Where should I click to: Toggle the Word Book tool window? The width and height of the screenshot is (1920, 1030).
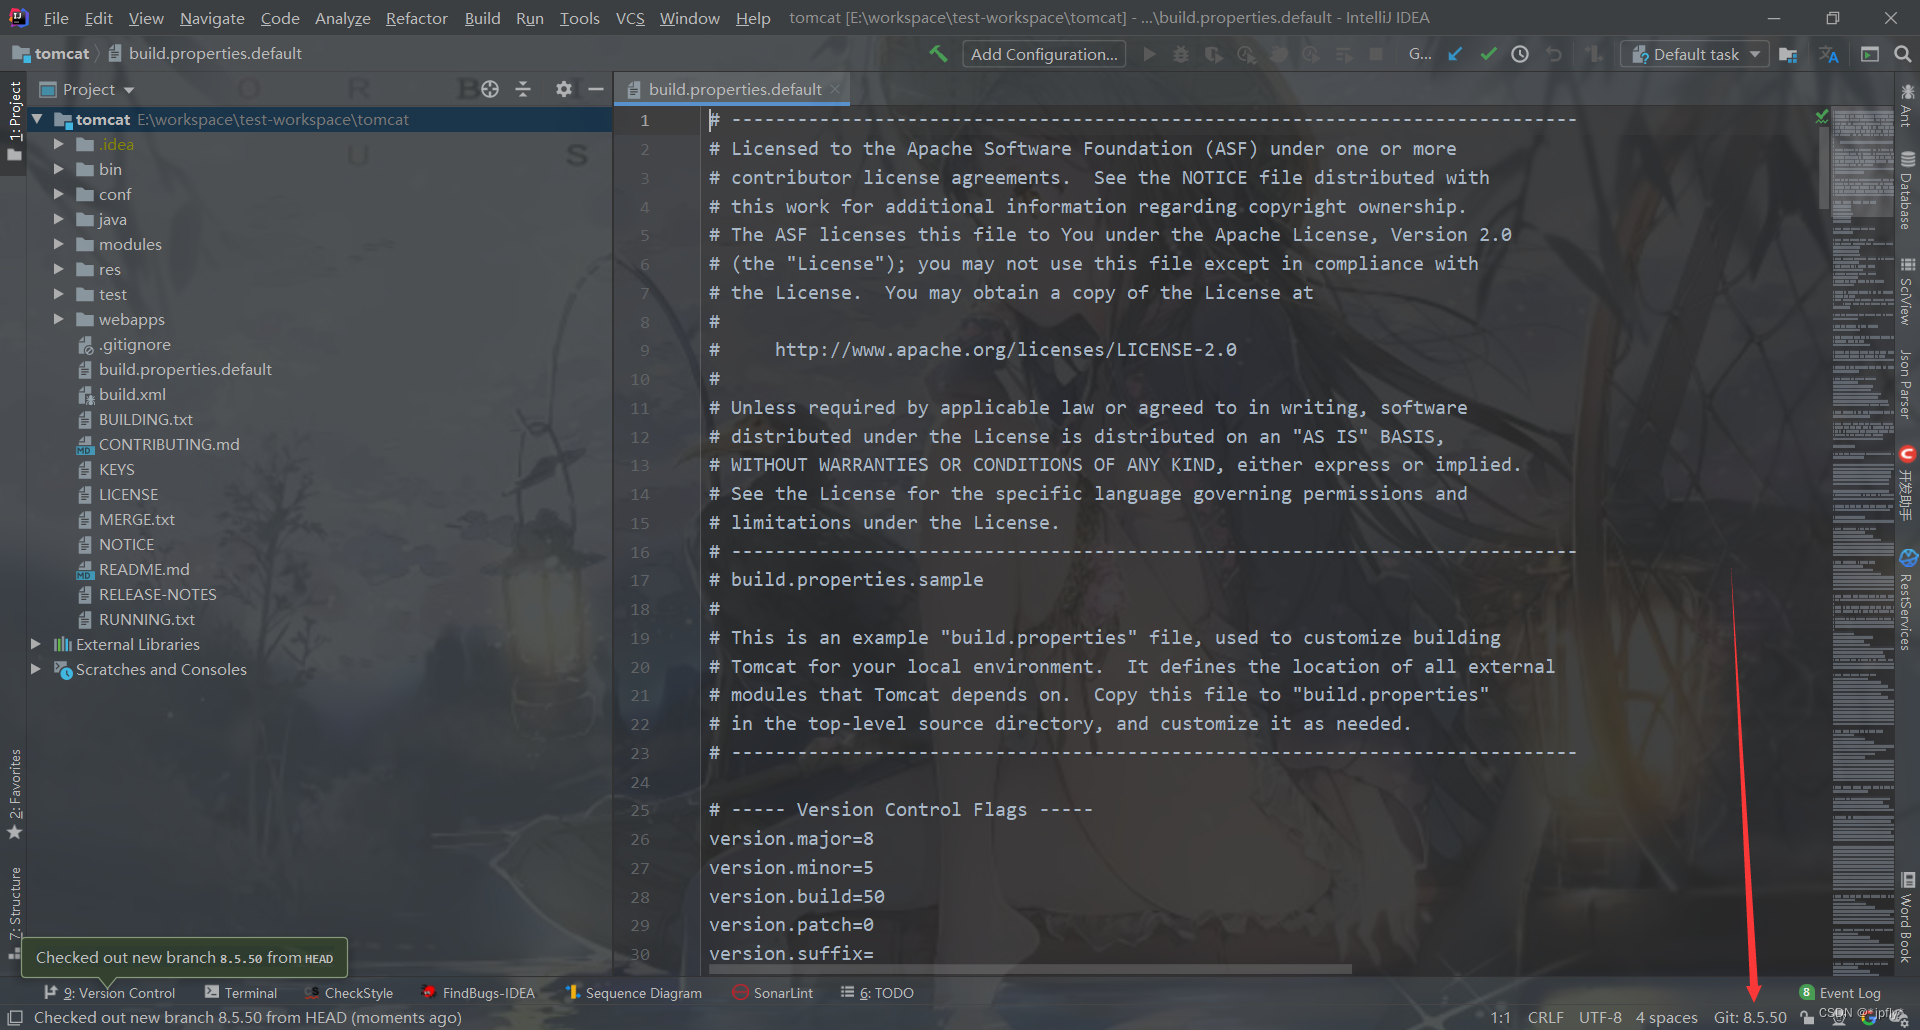1907,917
